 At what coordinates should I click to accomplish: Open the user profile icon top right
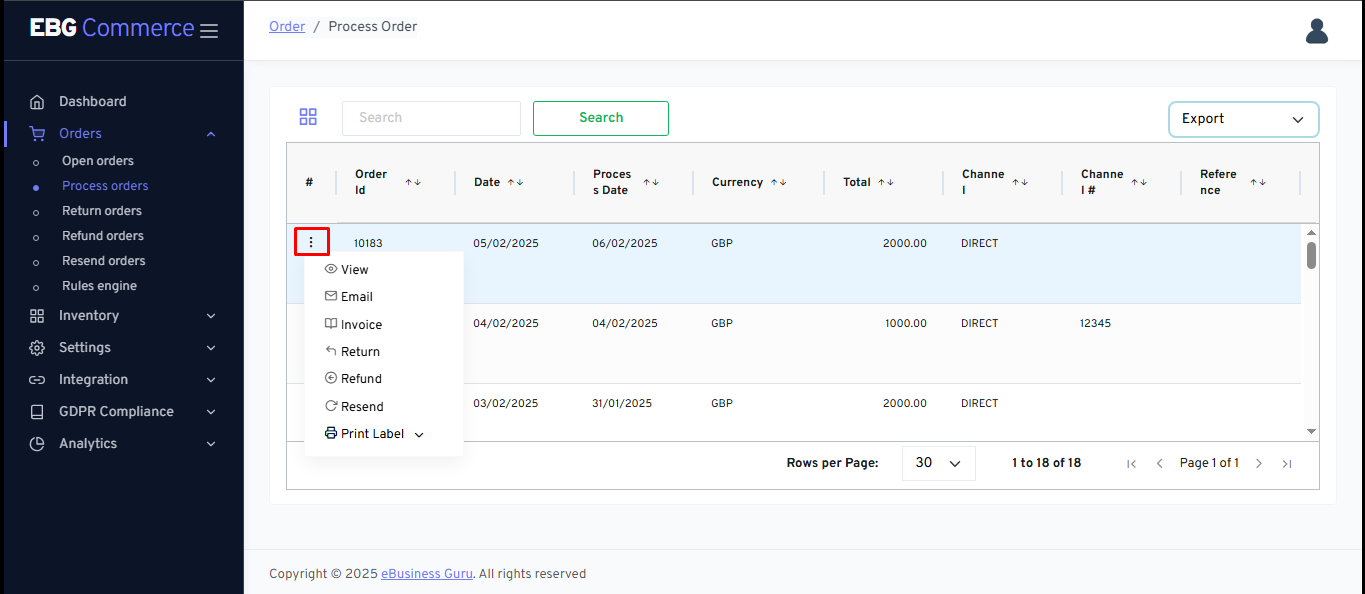pos(1316,31)
